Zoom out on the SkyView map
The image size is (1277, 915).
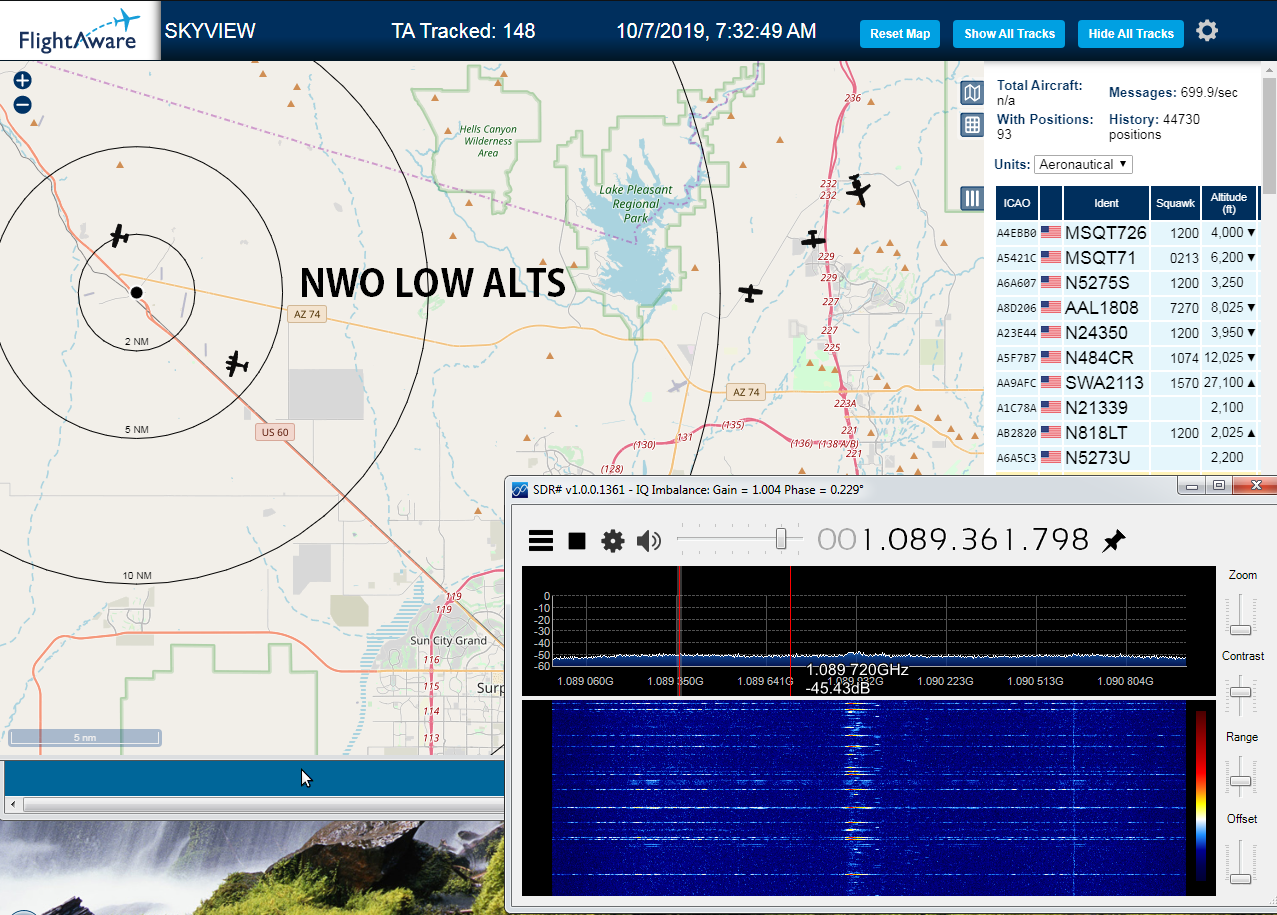pyautogui.click(x=22, y=104)
